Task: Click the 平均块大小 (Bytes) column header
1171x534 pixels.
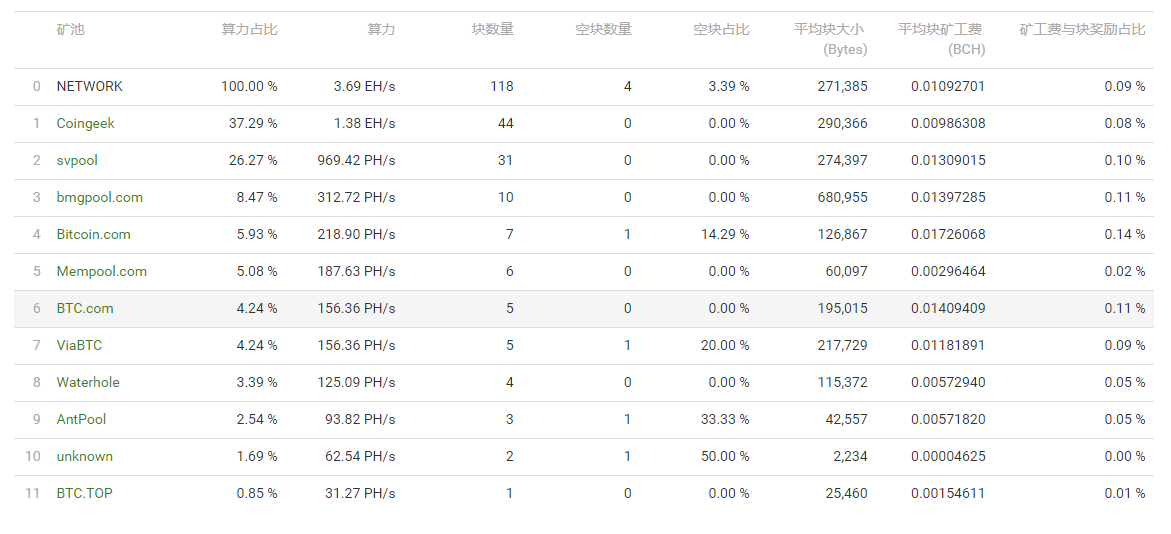Action: (830, 40)
